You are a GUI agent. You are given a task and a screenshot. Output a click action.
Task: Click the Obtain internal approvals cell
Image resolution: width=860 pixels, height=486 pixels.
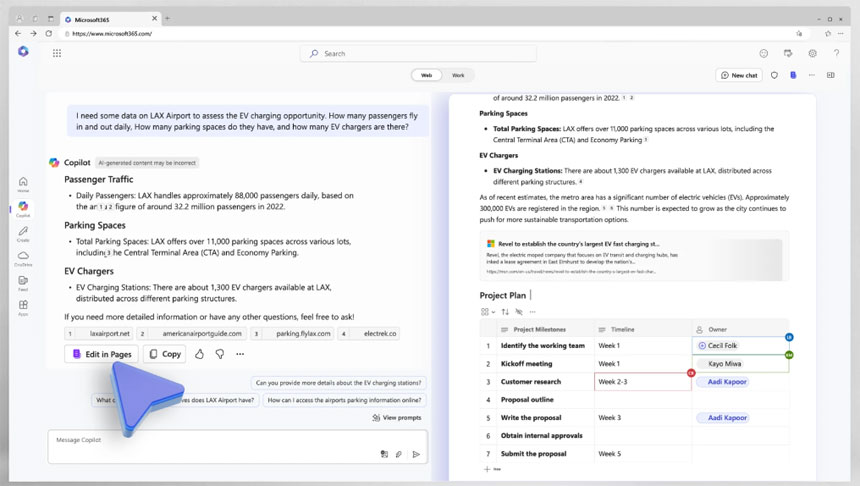tap(545, 436)
